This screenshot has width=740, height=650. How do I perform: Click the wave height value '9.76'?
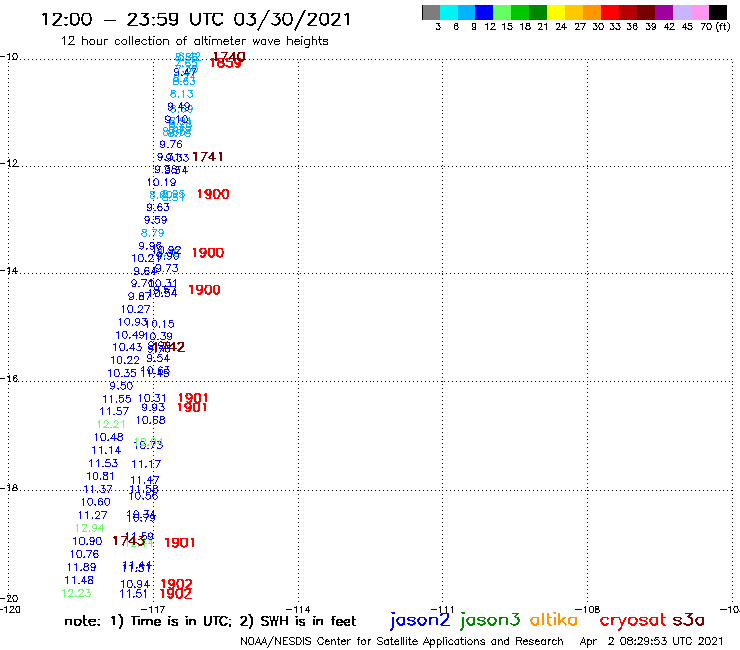171,144
